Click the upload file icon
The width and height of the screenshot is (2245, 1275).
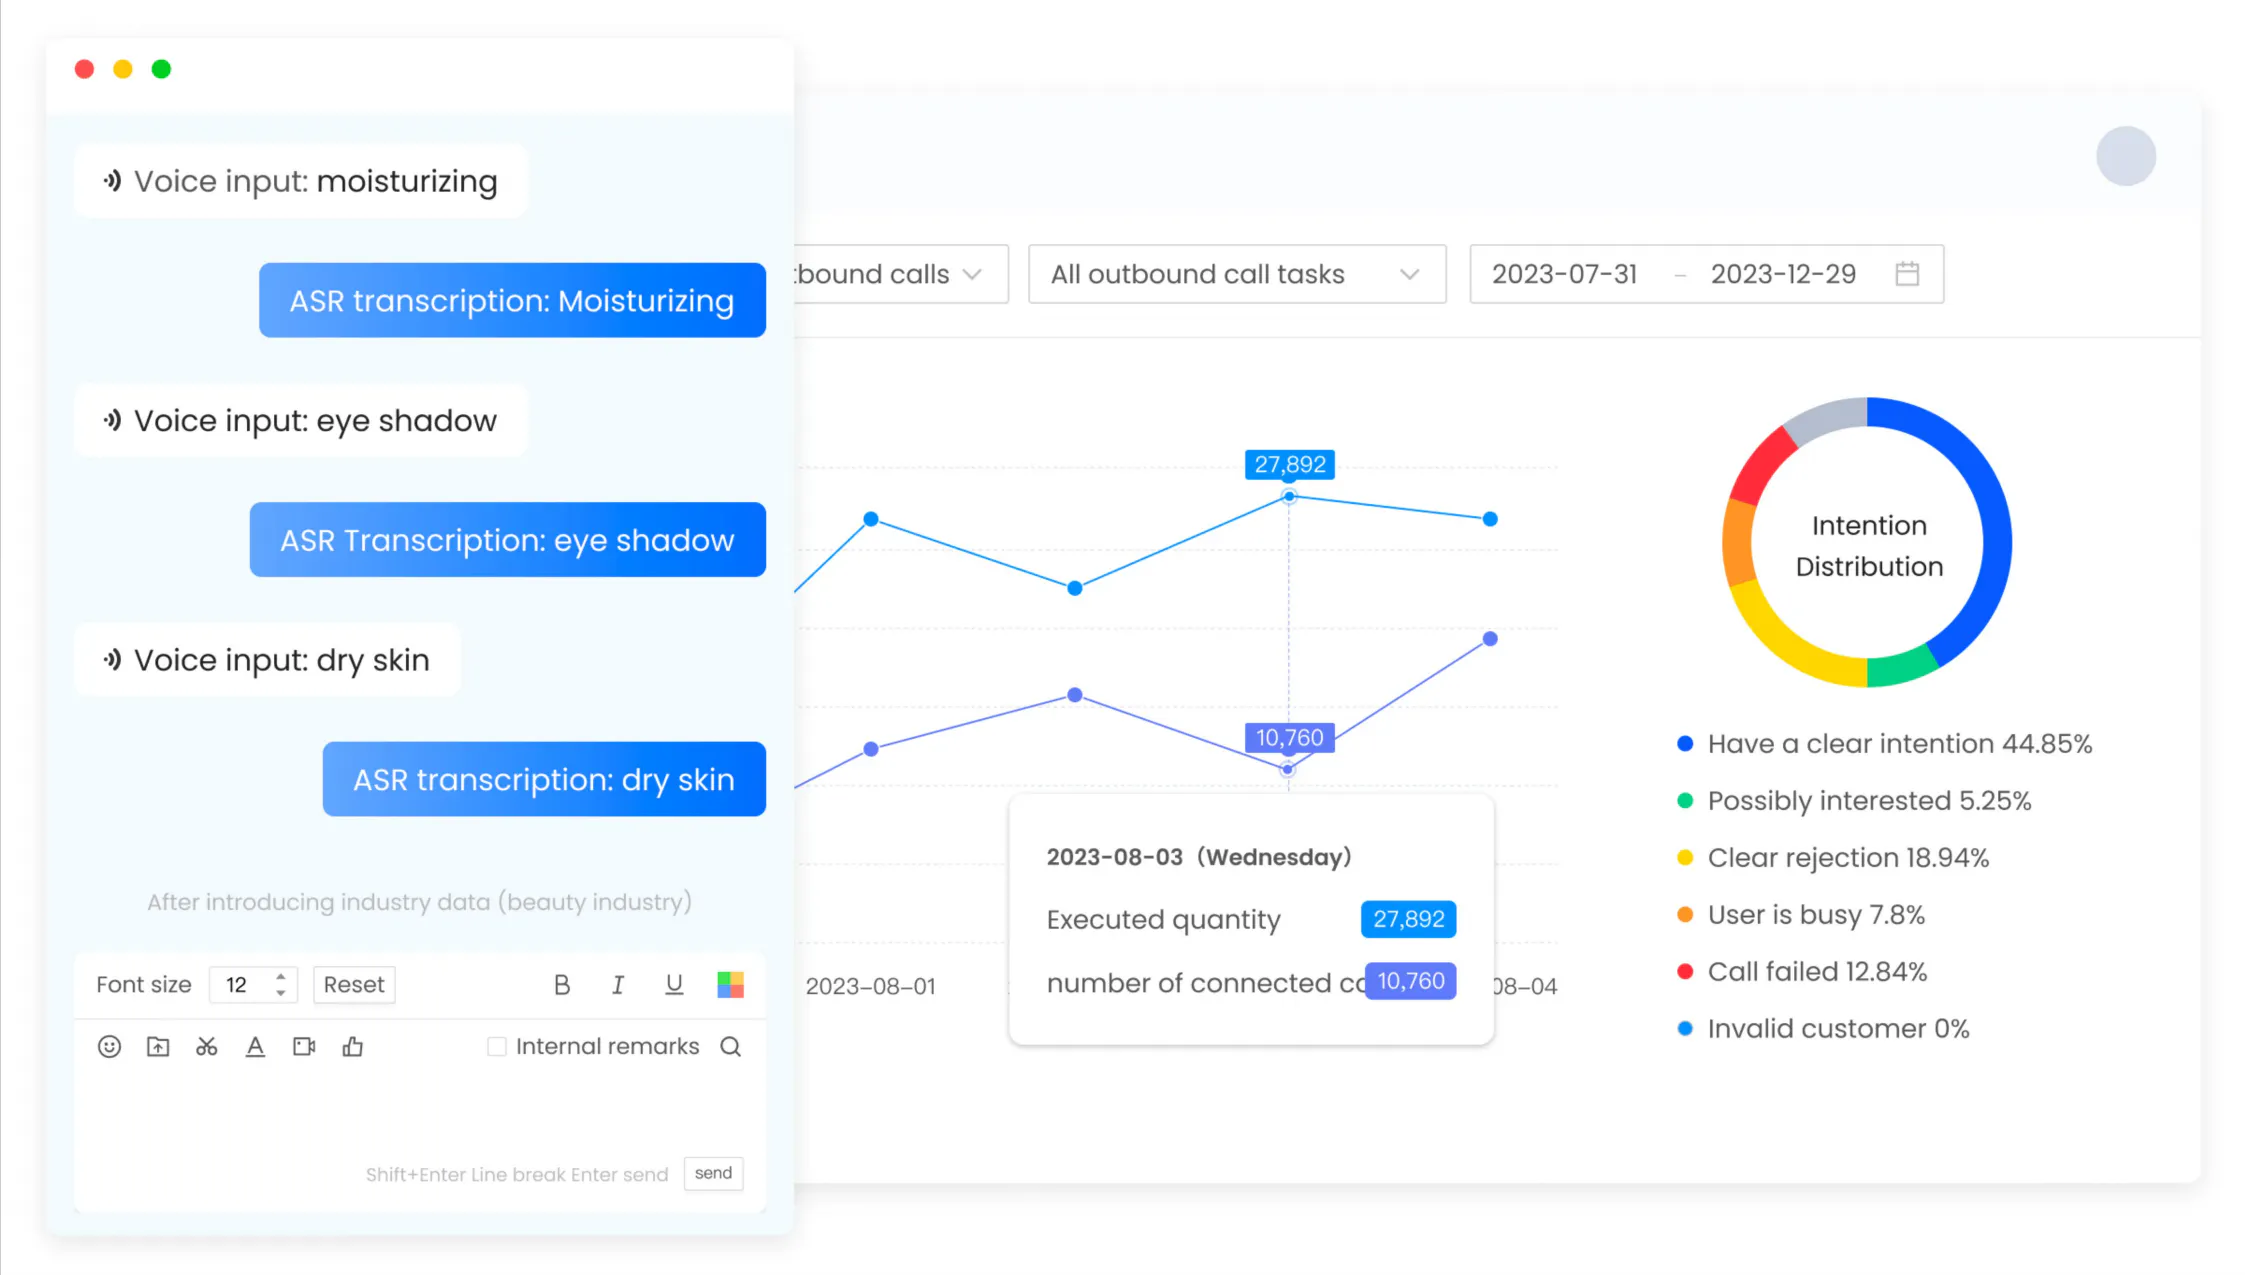point(158,1047)
